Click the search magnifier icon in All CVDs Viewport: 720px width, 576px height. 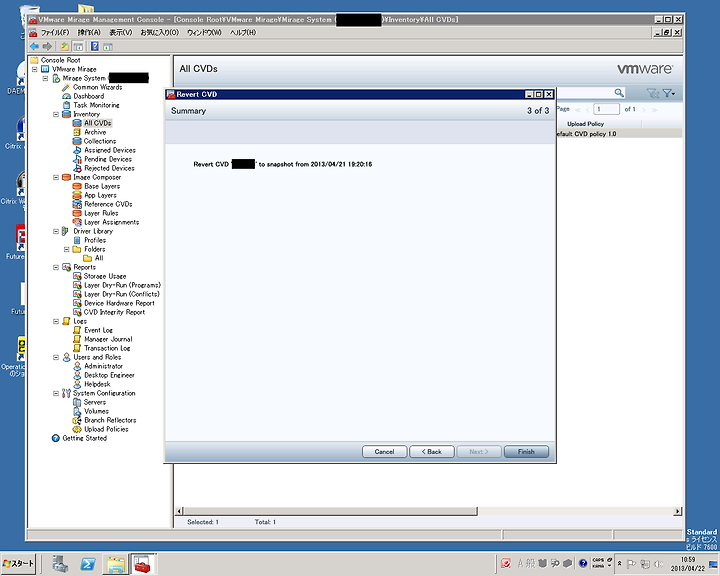pyautogui.click(x=619, y=93)
